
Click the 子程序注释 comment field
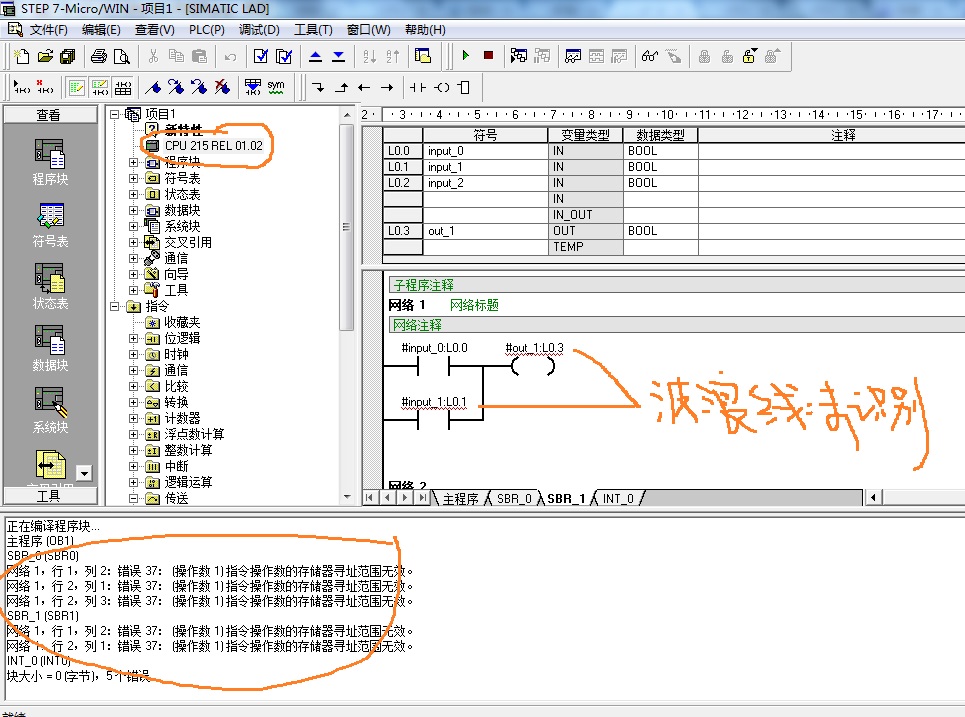point(677,285)
